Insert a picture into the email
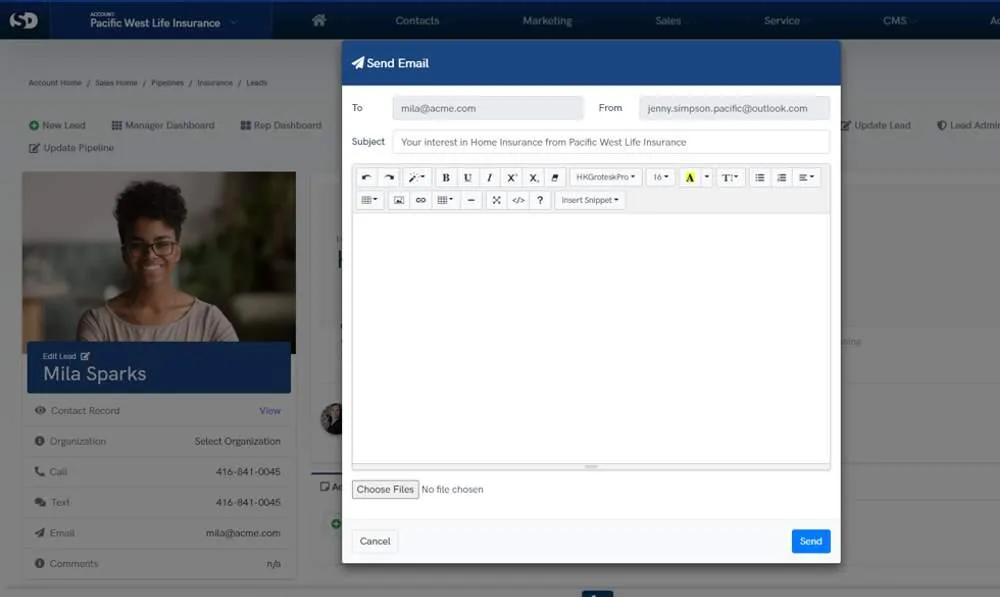The width and height of the screenshot is (1000, 597). (399, 200)
